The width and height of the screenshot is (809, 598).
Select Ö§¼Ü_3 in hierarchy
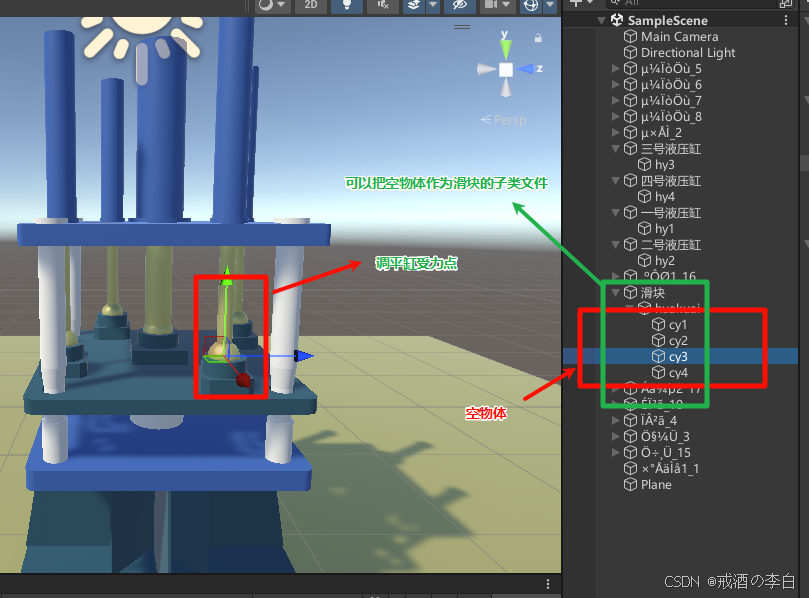pyautogui.click(x=665, y=437)
